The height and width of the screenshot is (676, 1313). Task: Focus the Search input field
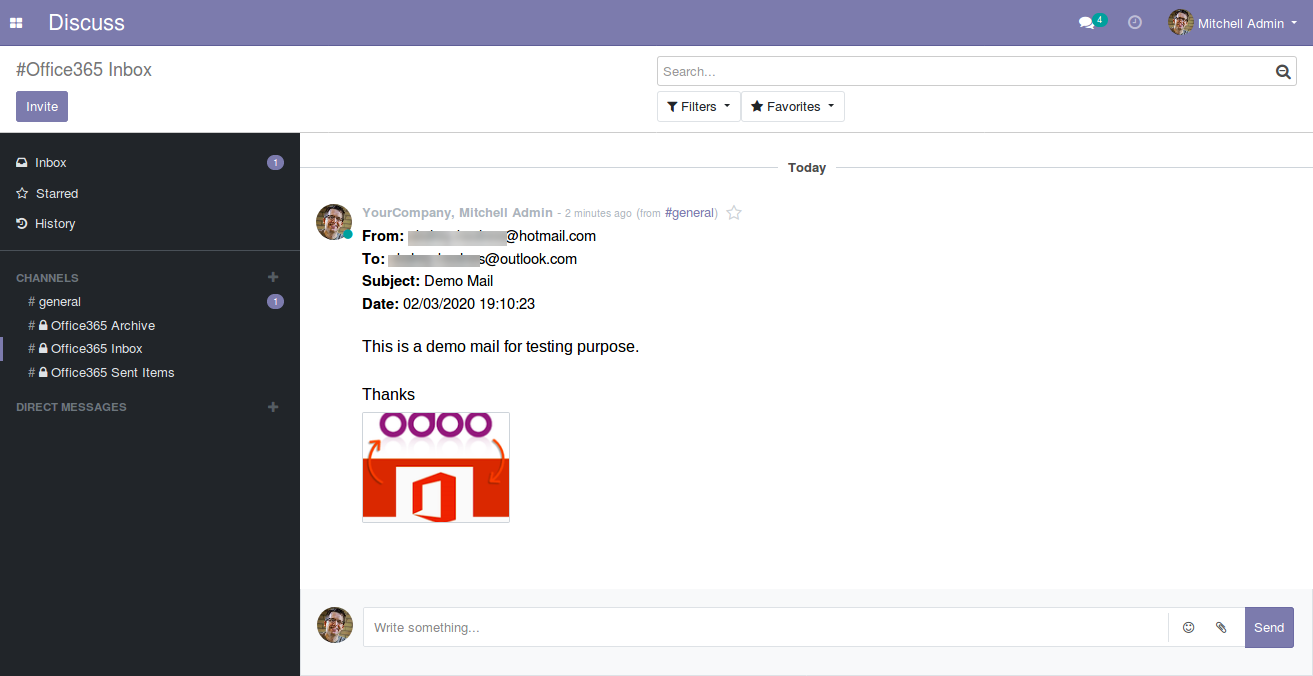(966, 71)
